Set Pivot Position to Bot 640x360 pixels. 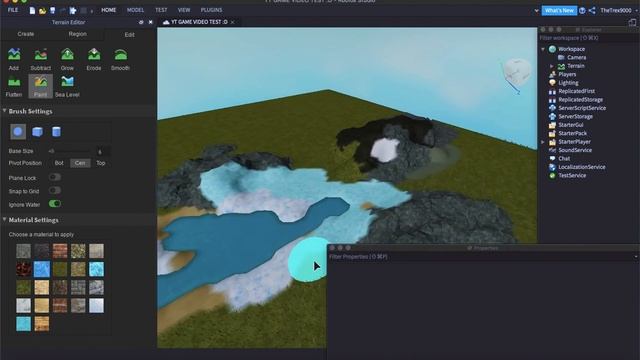pos(59,163)
